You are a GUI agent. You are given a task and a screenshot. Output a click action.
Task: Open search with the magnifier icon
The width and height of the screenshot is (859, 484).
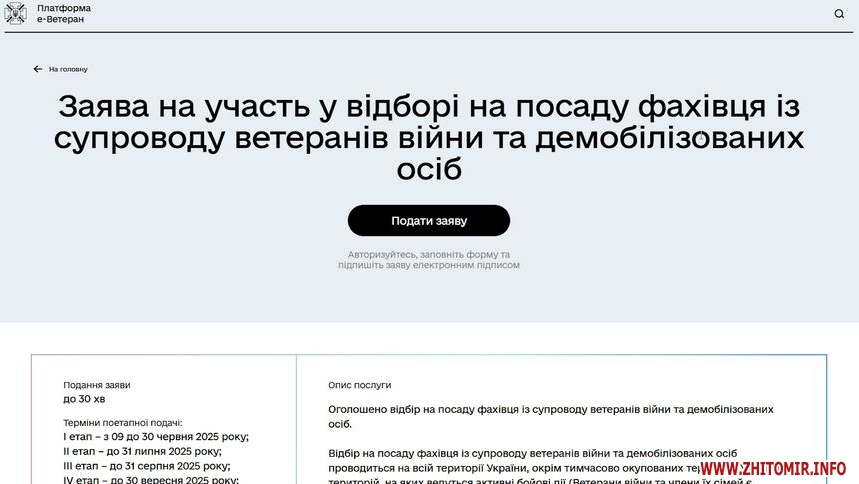[839, 14]
